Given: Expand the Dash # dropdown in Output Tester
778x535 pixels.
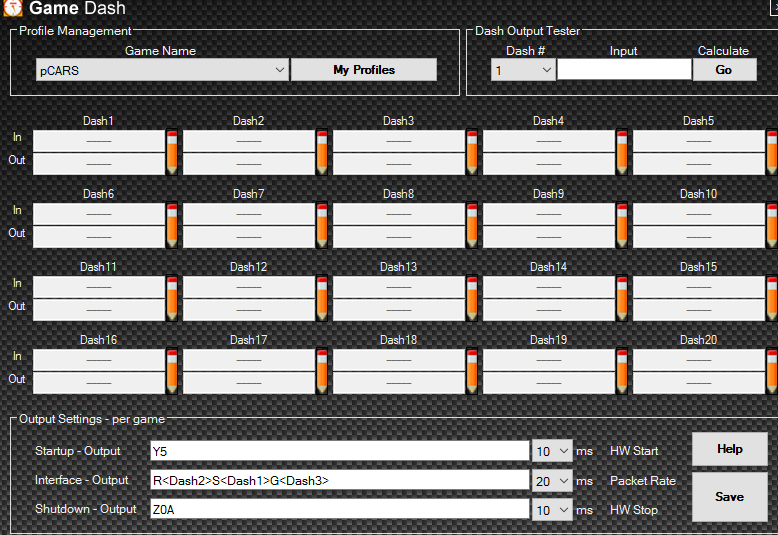Looking at the screenshot, I should tap(523, 70).
